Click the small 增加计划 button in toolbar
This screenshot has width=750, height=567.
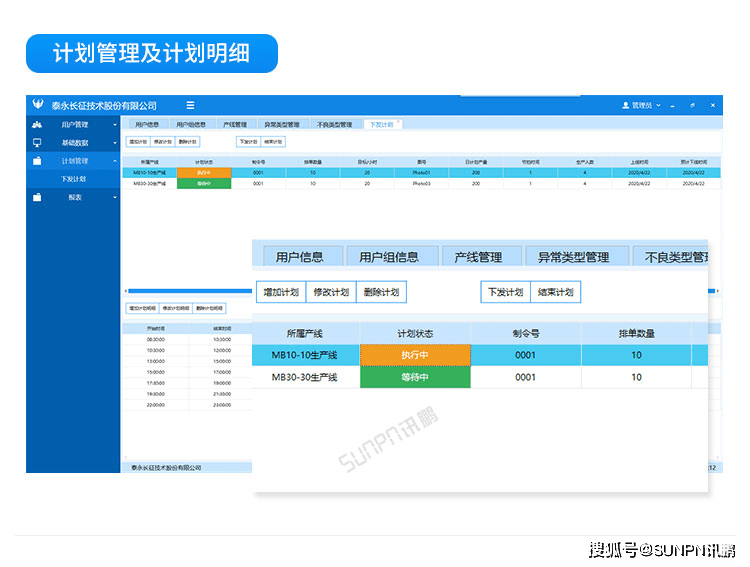click(137, 142)
